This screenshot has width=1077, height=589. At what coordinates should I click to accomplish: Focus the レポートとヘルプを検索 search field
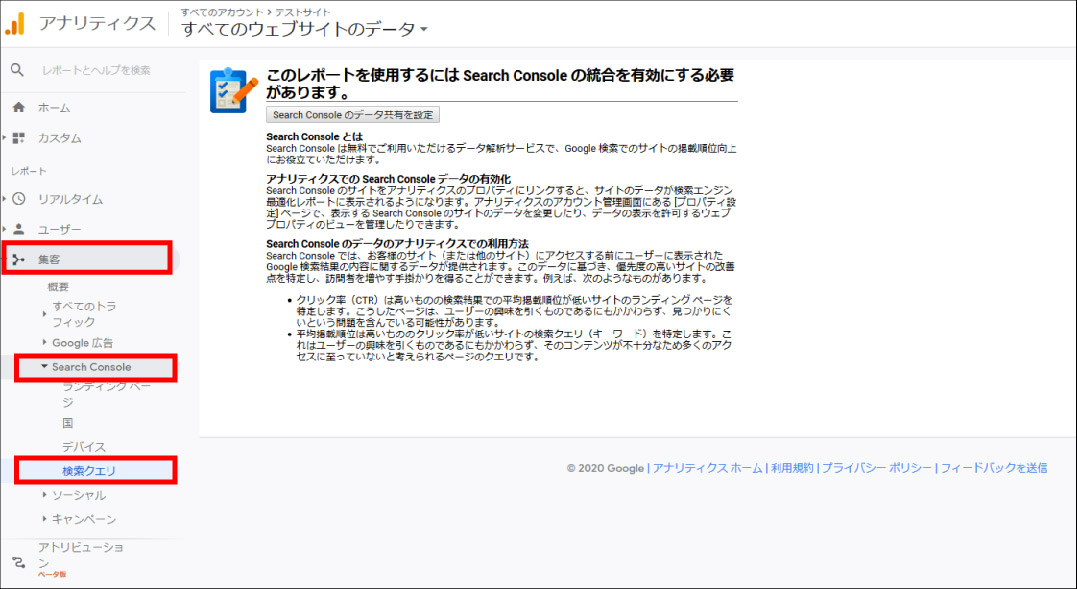(x=96, y=70)
